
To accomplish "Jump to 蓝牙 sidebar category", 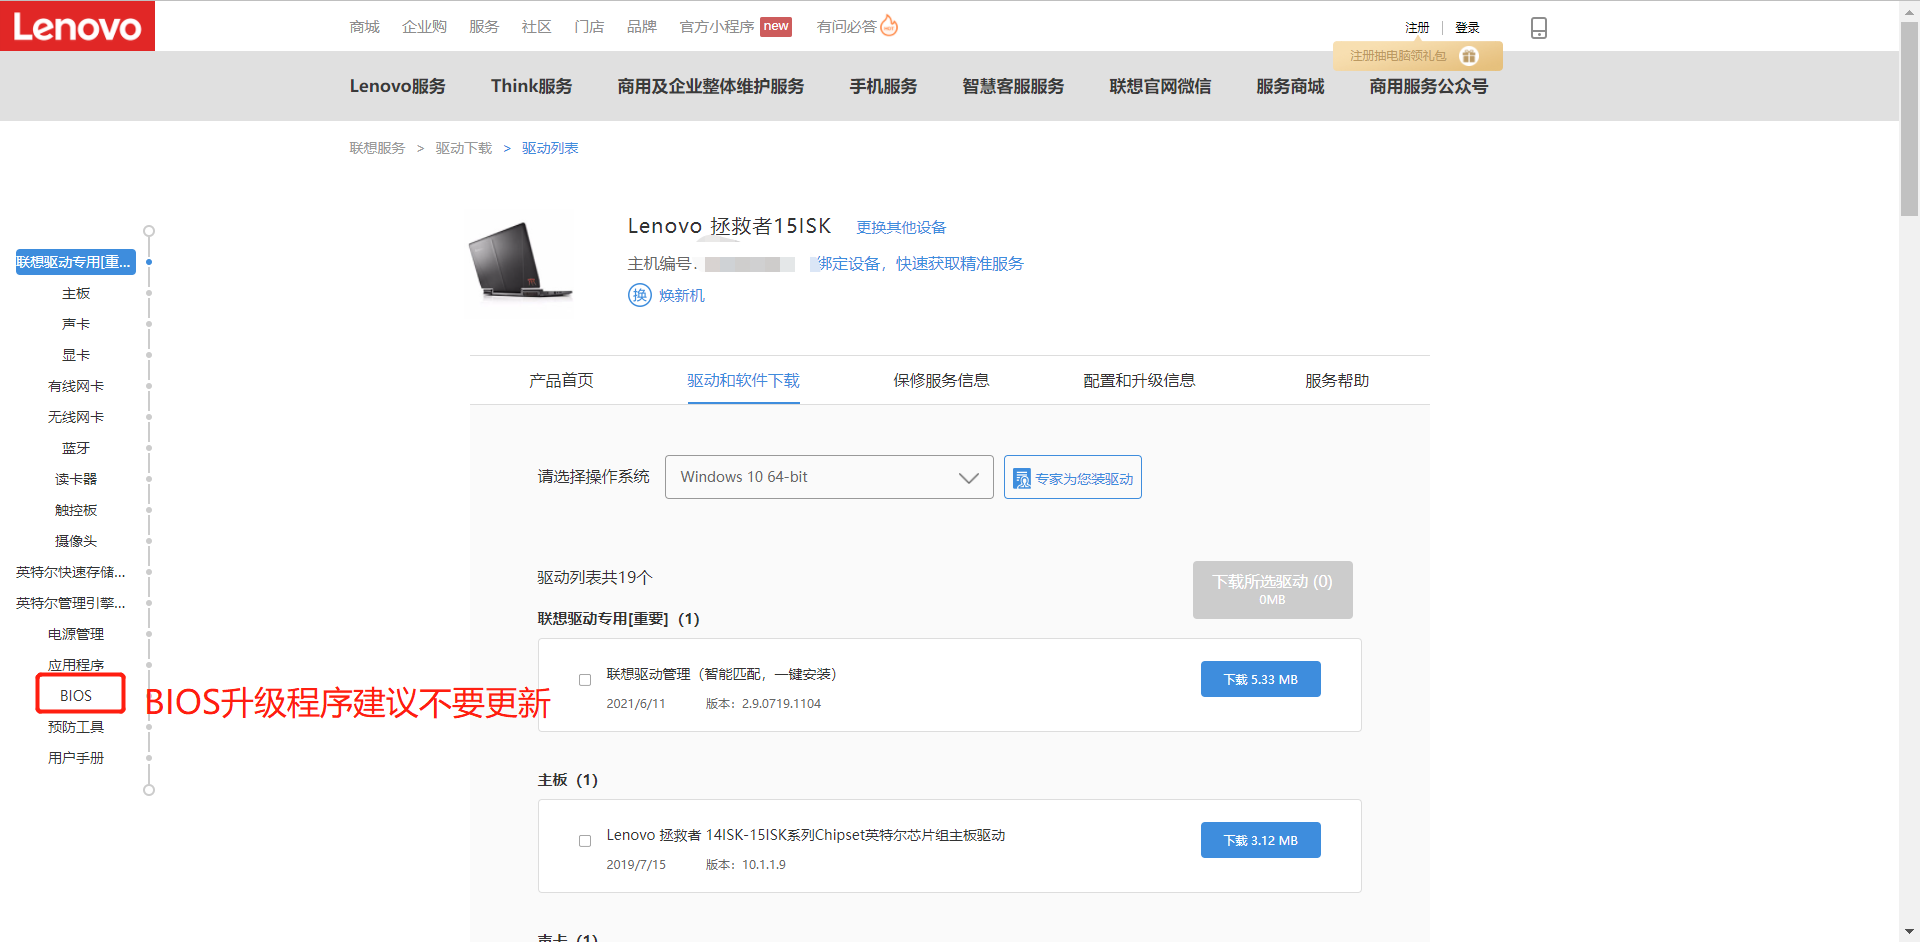I will click(76, 448).
